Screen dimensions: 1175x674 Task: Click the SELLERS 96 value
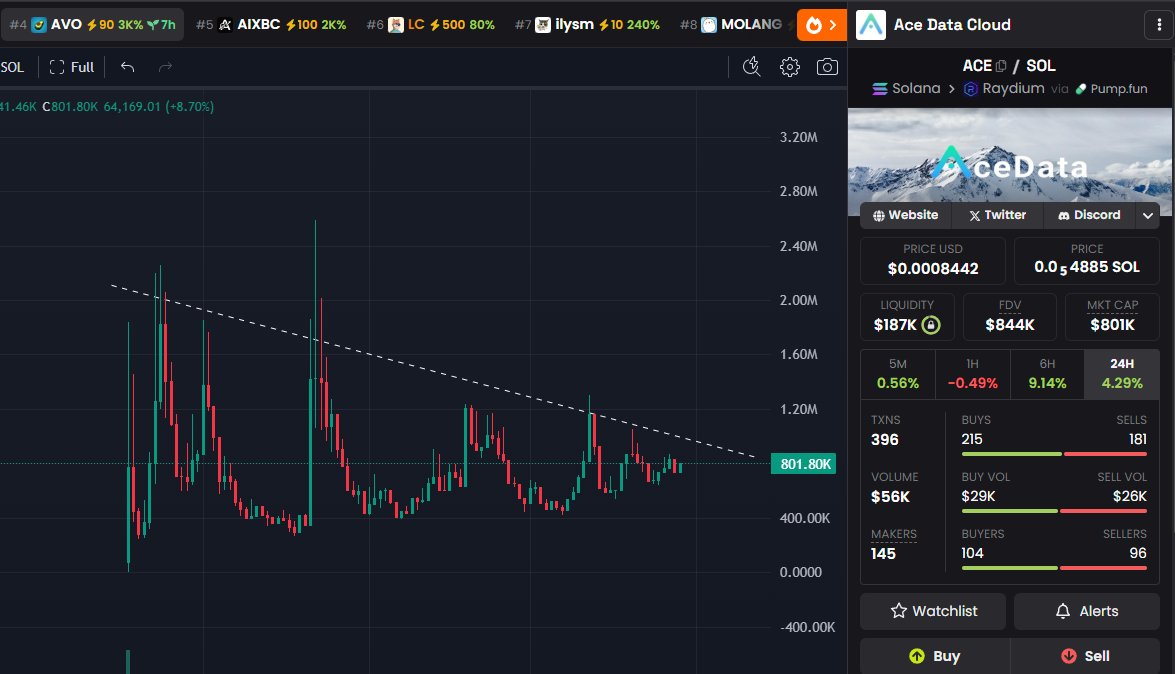1138,553
